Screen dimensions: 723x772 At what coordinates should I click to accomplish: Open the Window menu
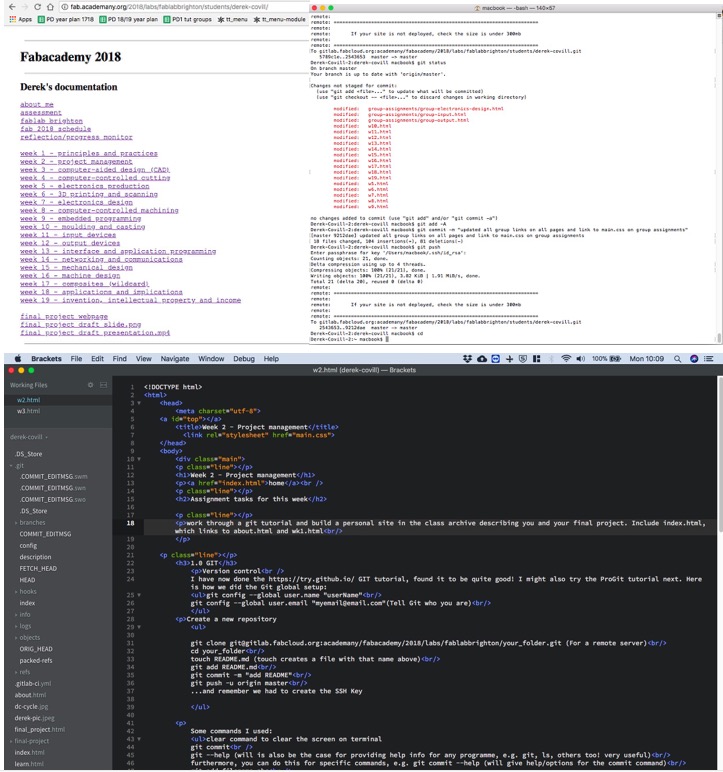[x=211, y=358]
